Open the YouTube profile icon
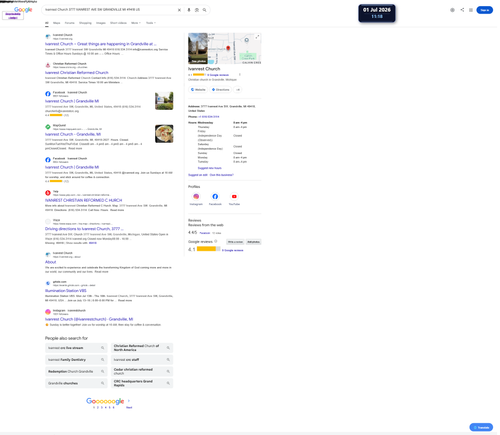500x435 pixels. 234,197
